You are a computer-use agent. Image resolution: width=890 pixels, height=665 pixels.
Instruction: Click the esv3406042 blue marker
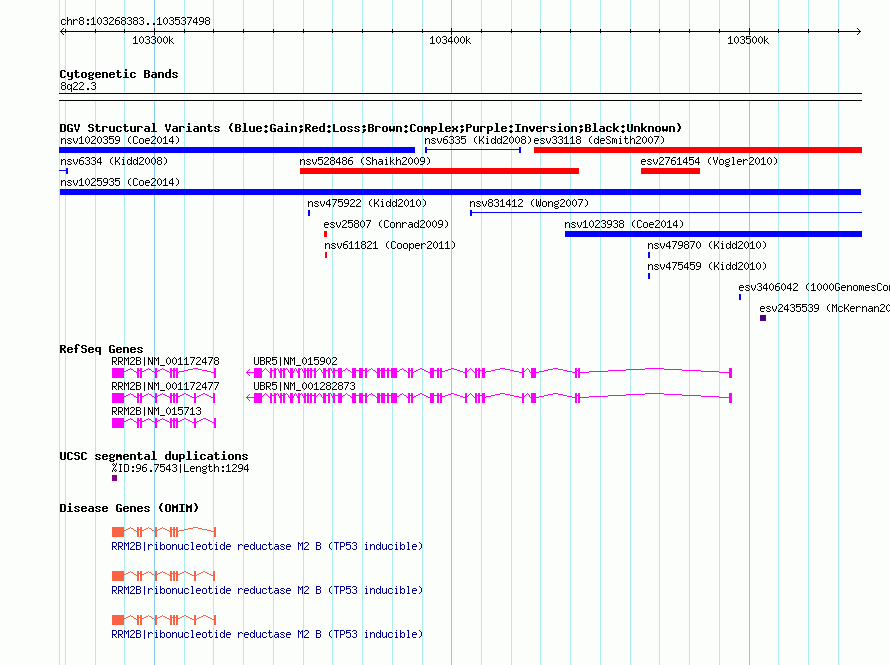[x=740, y=297]
